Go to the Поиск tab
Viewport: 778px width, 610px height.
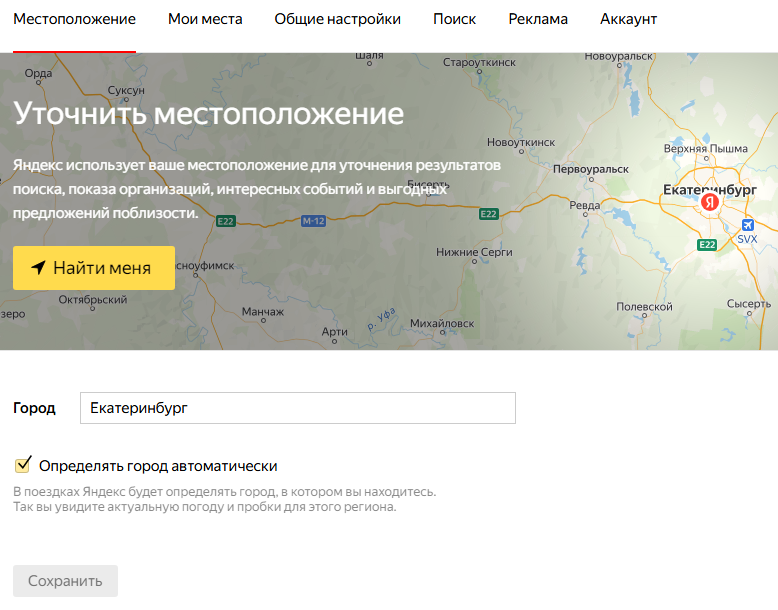pyautogui.click(x=454, y=19)
